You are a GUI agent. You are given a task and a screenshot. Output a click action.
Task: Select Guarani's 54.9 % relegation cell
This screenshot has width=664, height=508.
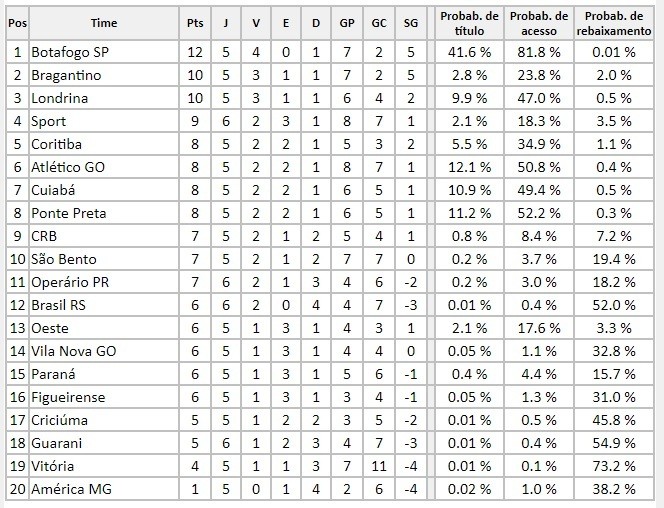coord(614,443)
